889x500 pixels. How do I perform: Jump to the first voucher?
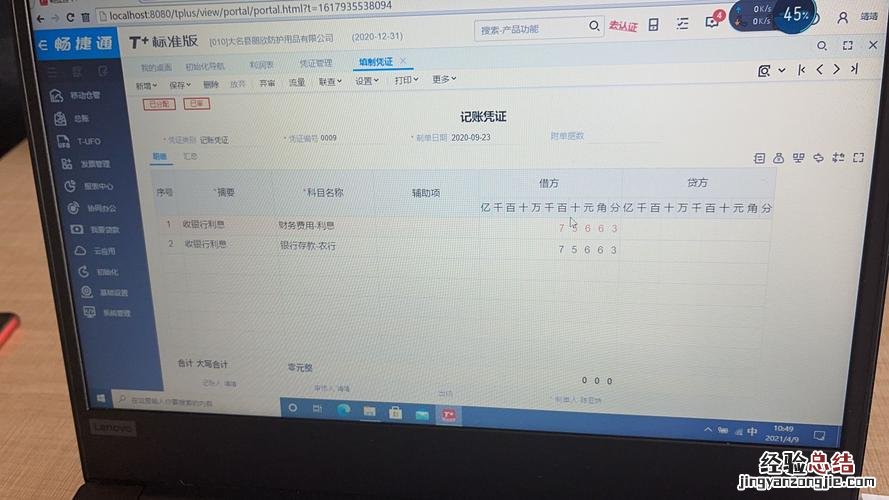point(801,70)
